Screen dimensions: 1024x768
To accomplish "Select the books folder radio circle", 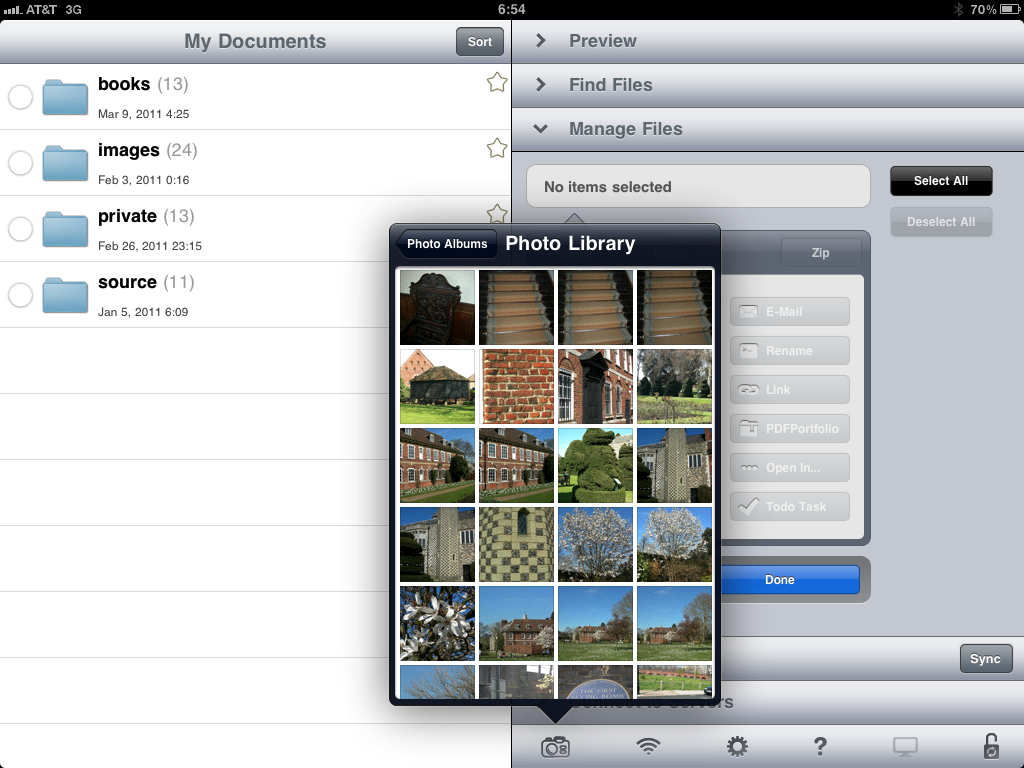I will 20,97.
